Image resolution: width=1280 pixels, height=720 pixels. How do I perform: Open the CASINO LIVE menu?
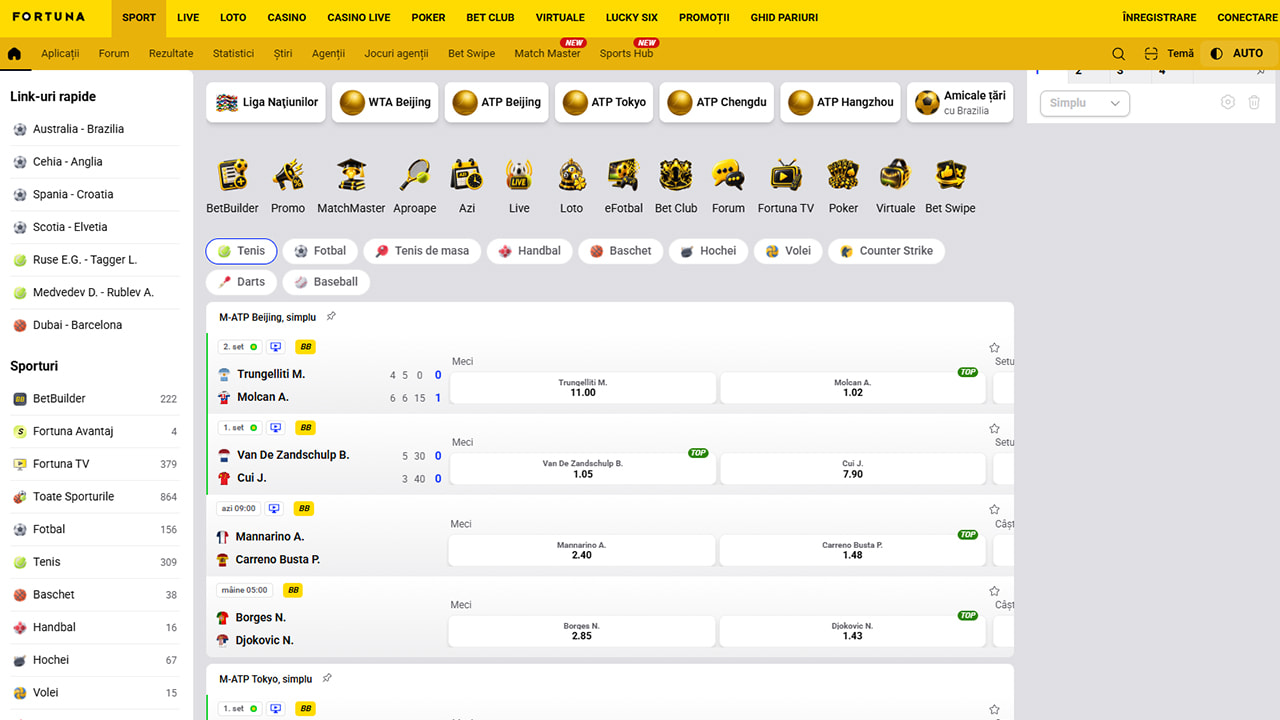[360, 18]
